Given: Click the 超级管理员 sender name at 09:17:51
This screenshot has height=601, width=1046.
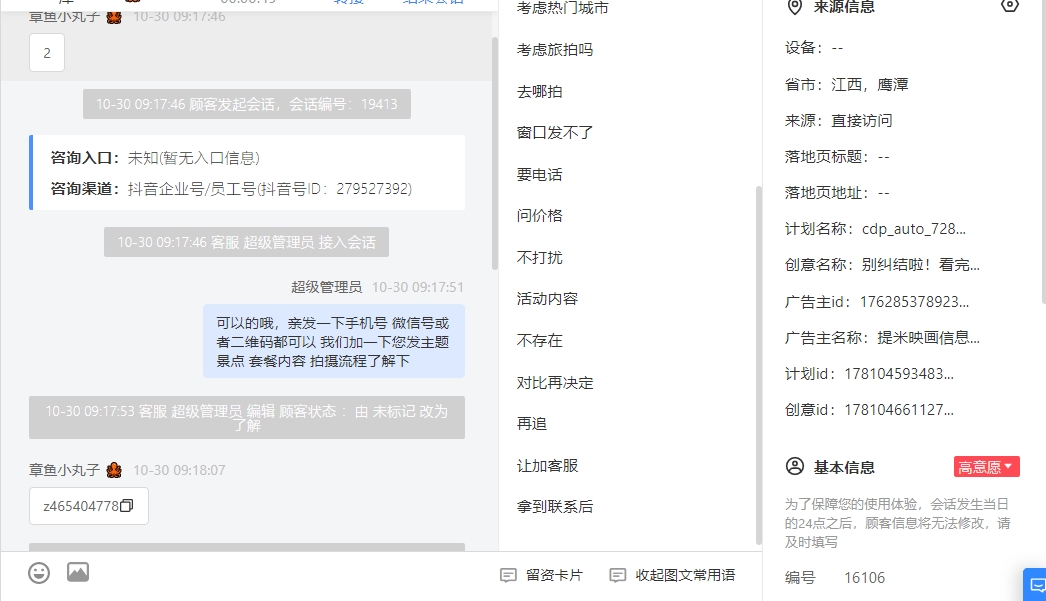Looking at the screenshot, I should coord(326,287).
